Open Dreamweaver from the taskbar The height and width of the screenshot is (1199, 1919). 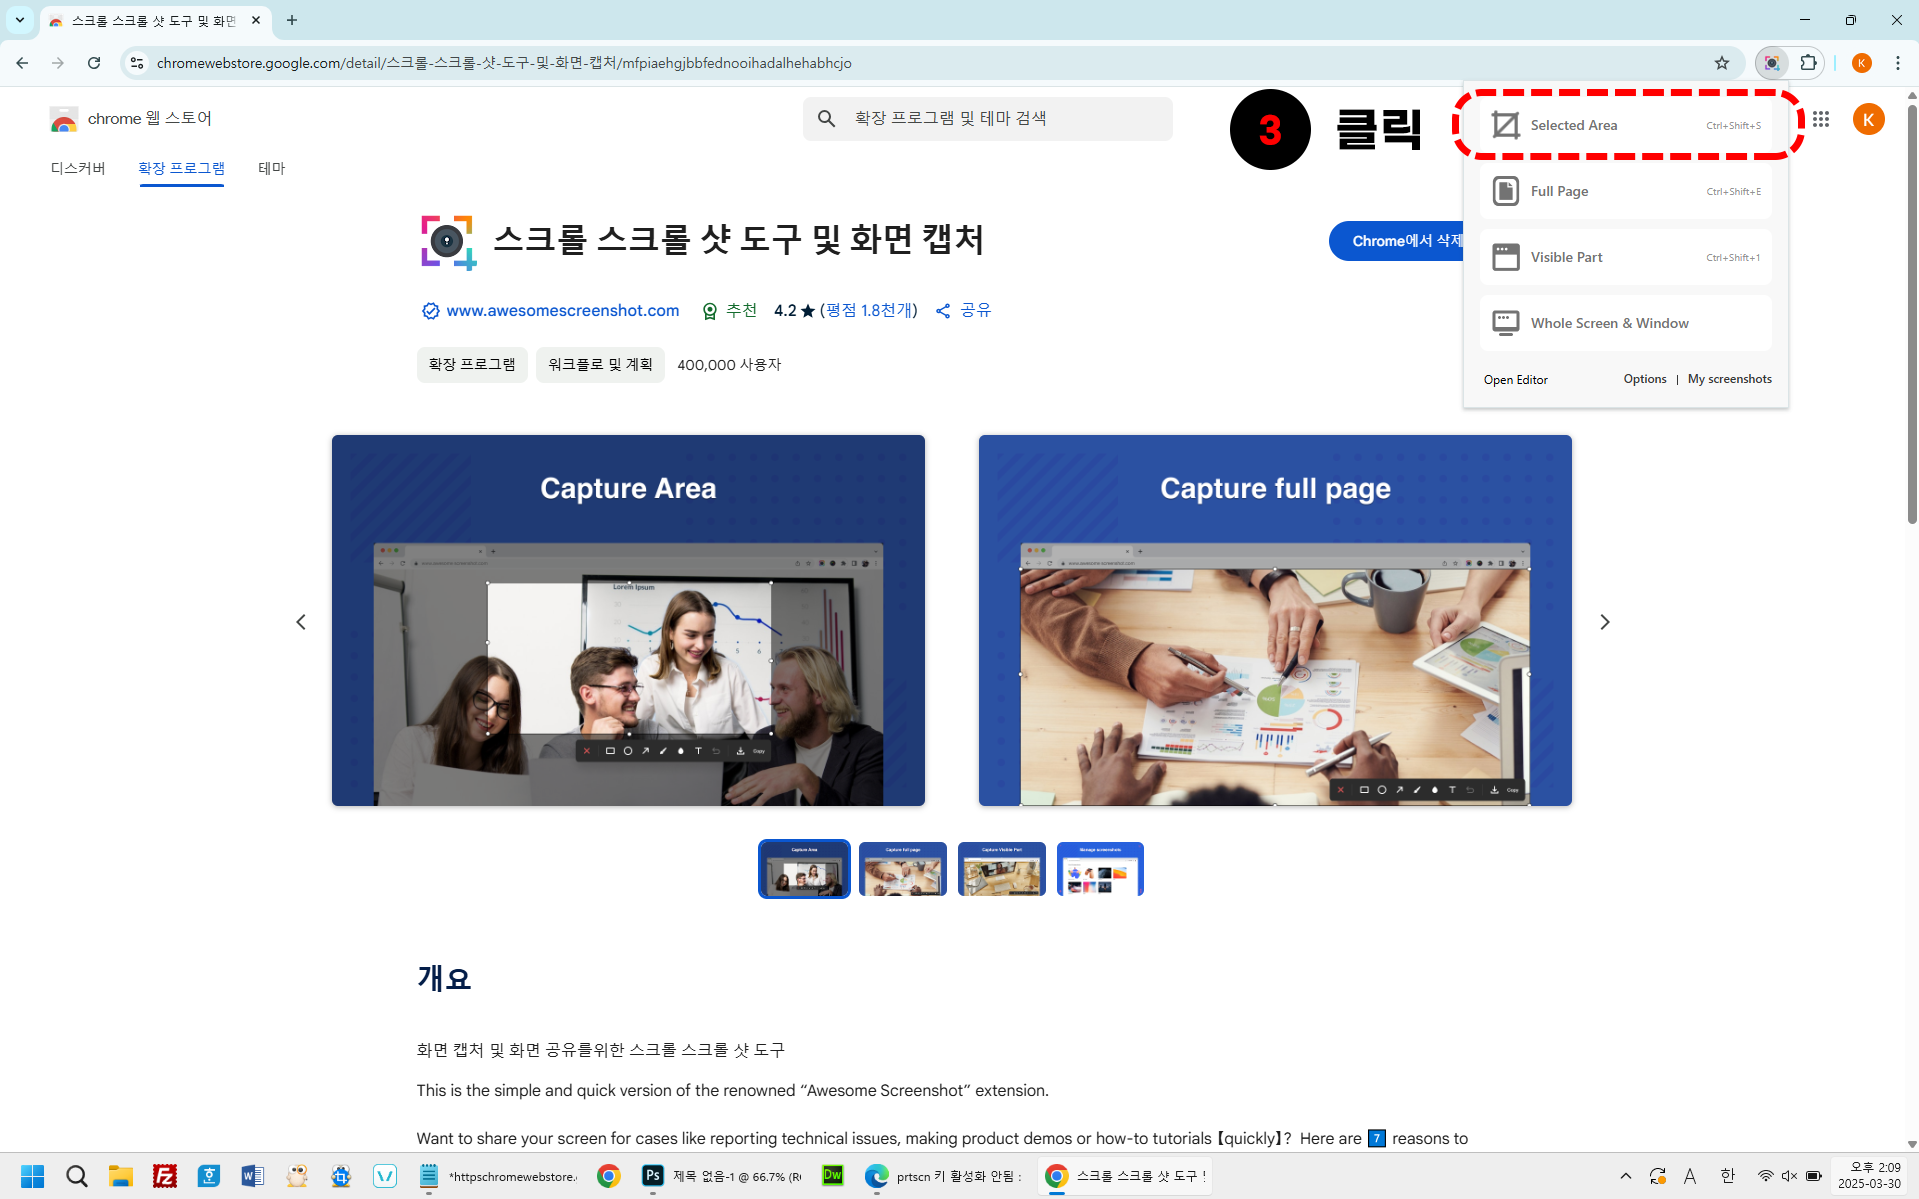pyautogui.click(x=832, y=1176)
